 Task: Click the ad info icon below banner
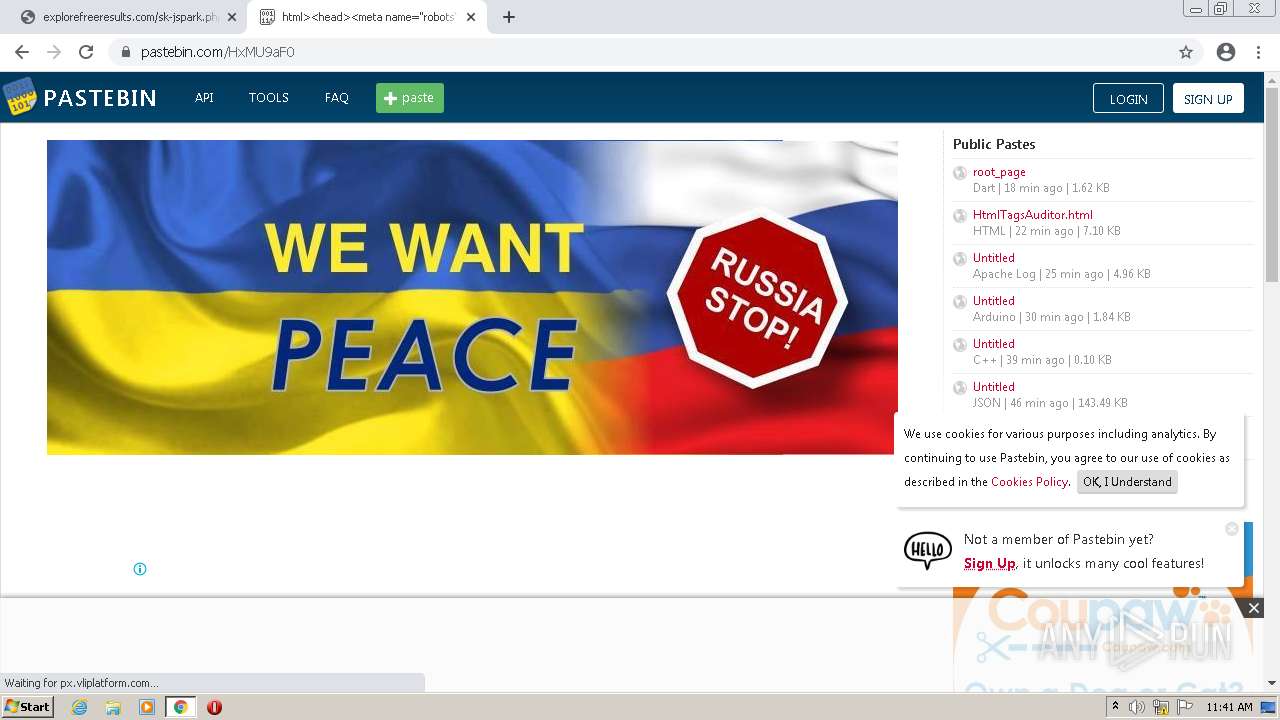(x=140, y=569)
